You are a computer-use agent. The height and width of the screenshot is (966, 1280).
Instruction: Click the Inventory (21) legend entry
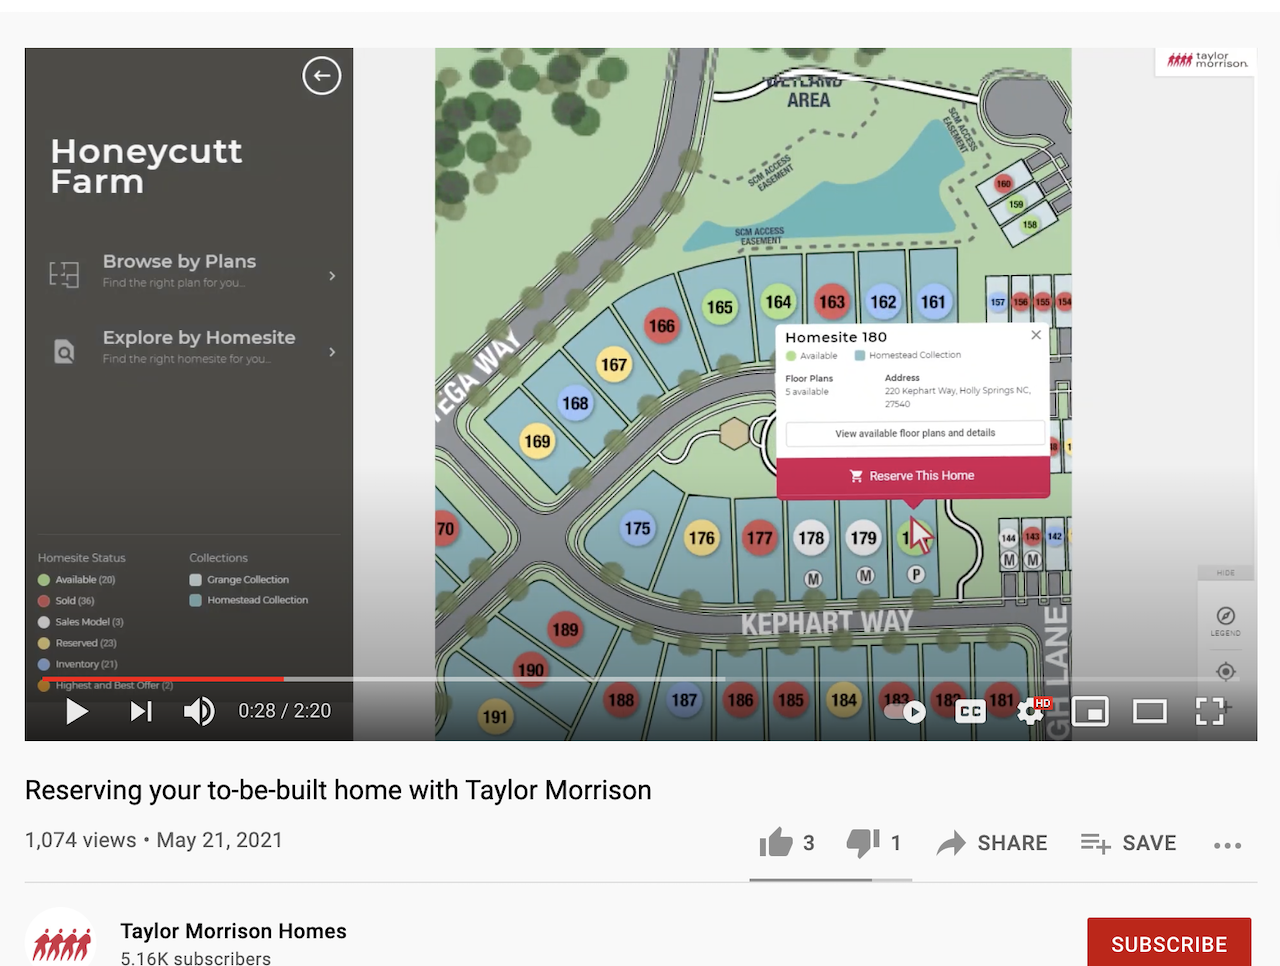click(78, 664)
